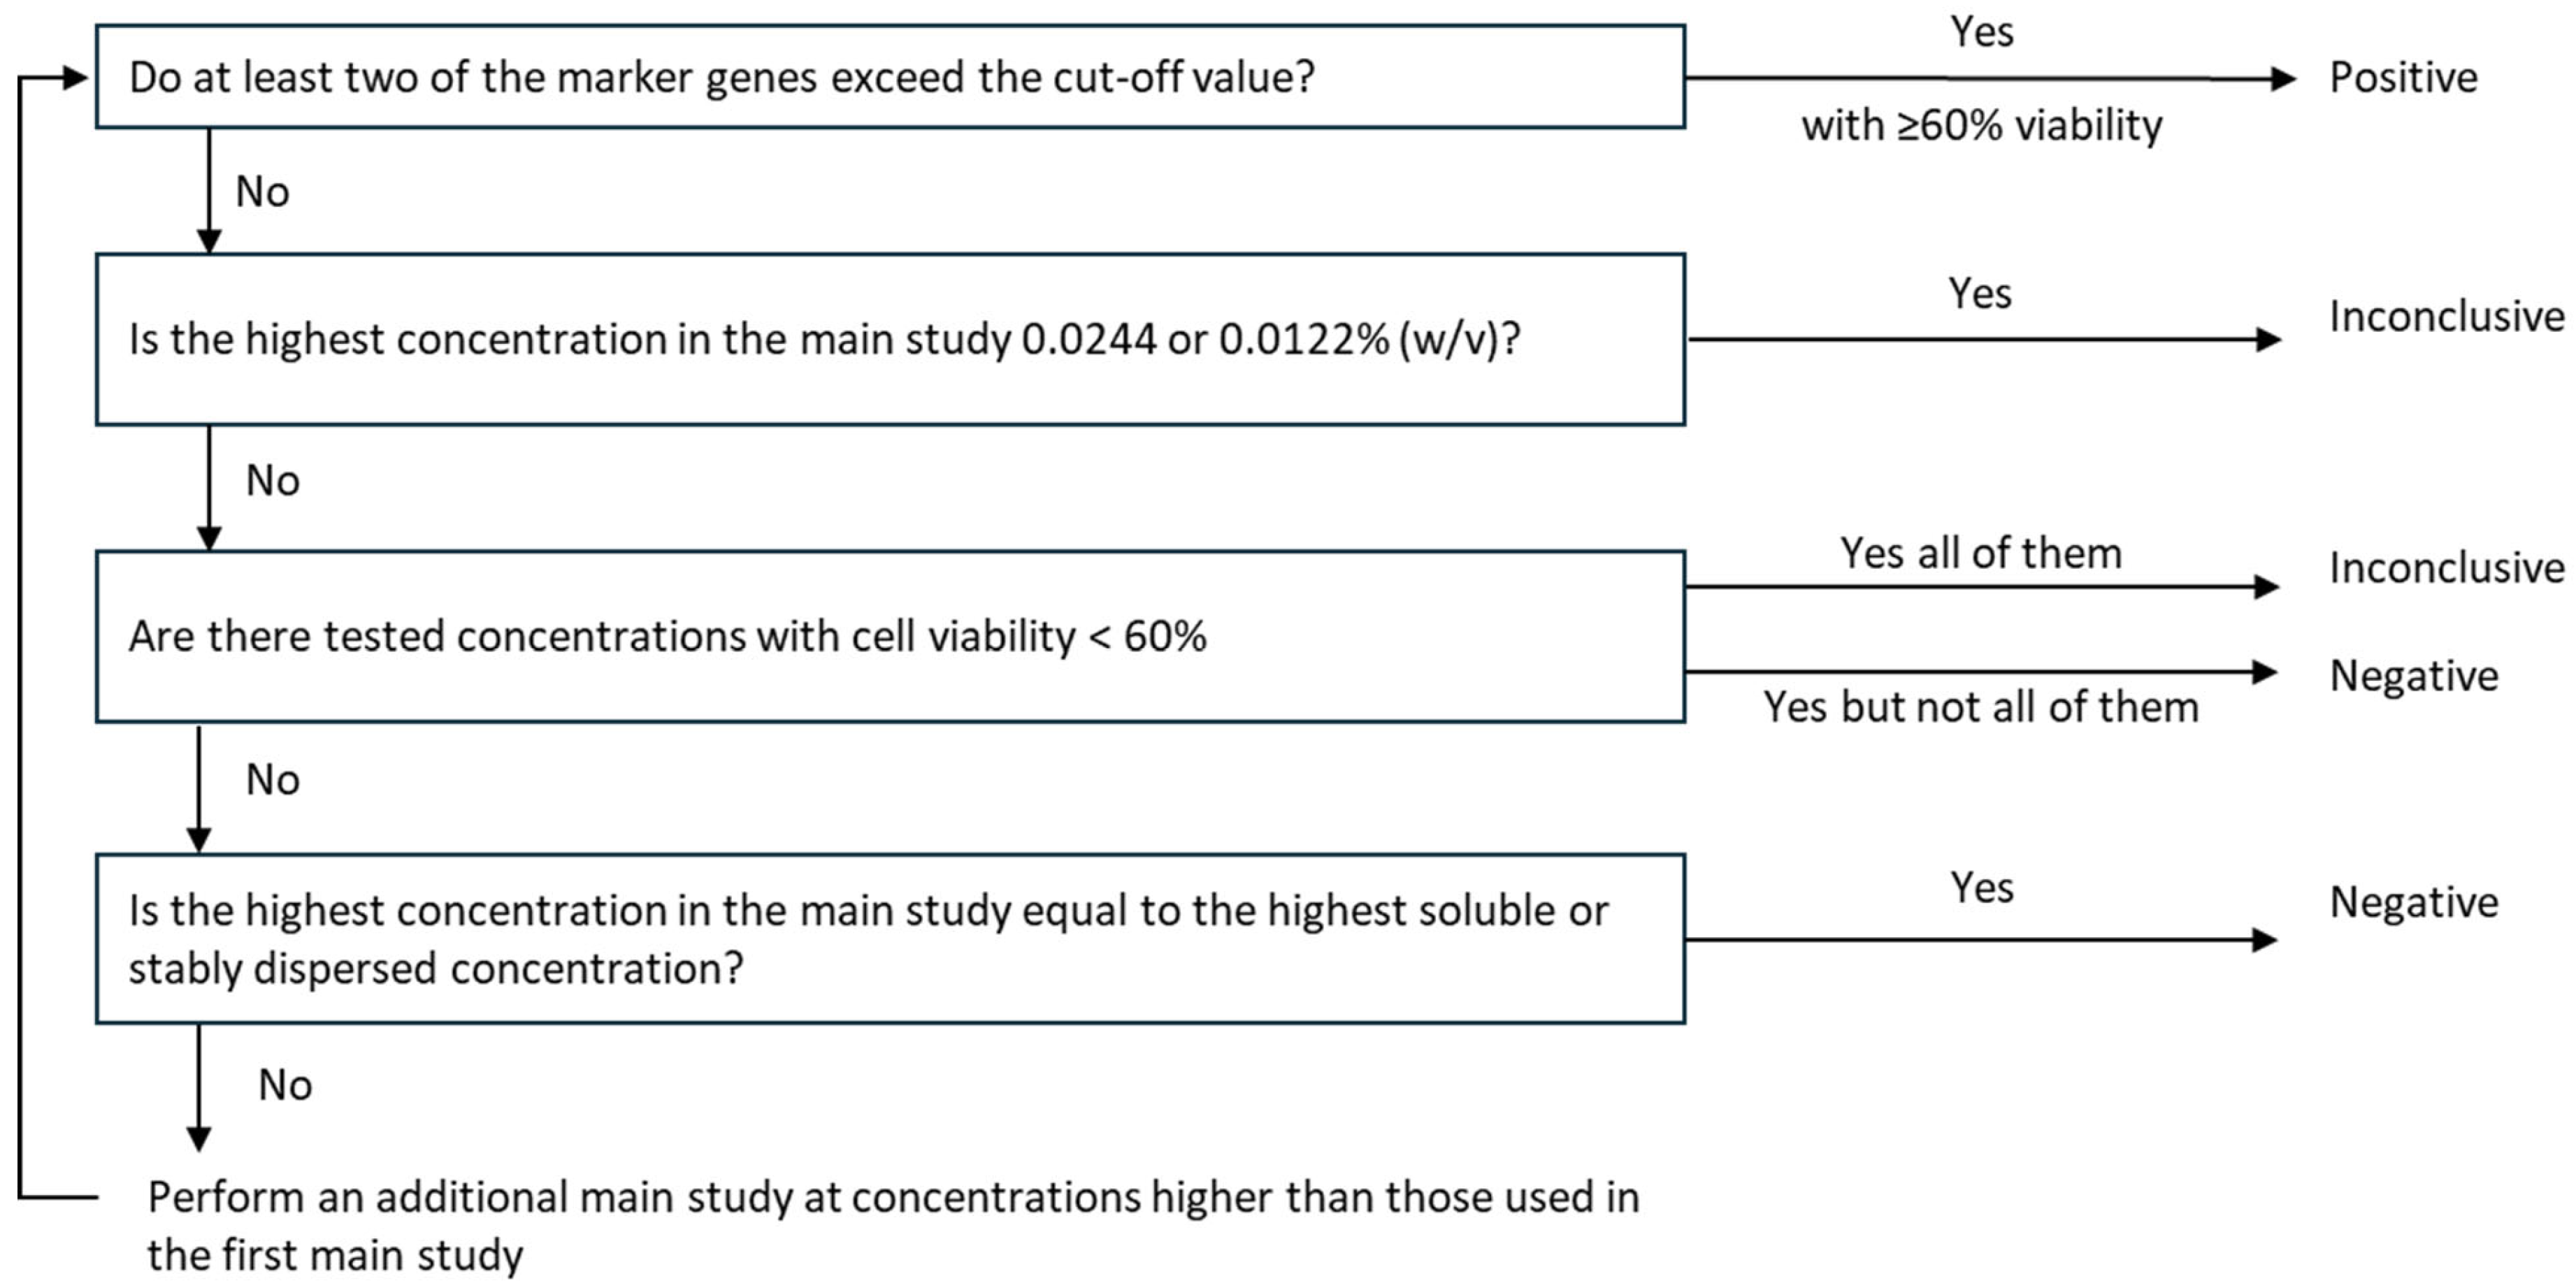
Task: Click the 'Yes all of them' label
Action: click(1980, 553)
